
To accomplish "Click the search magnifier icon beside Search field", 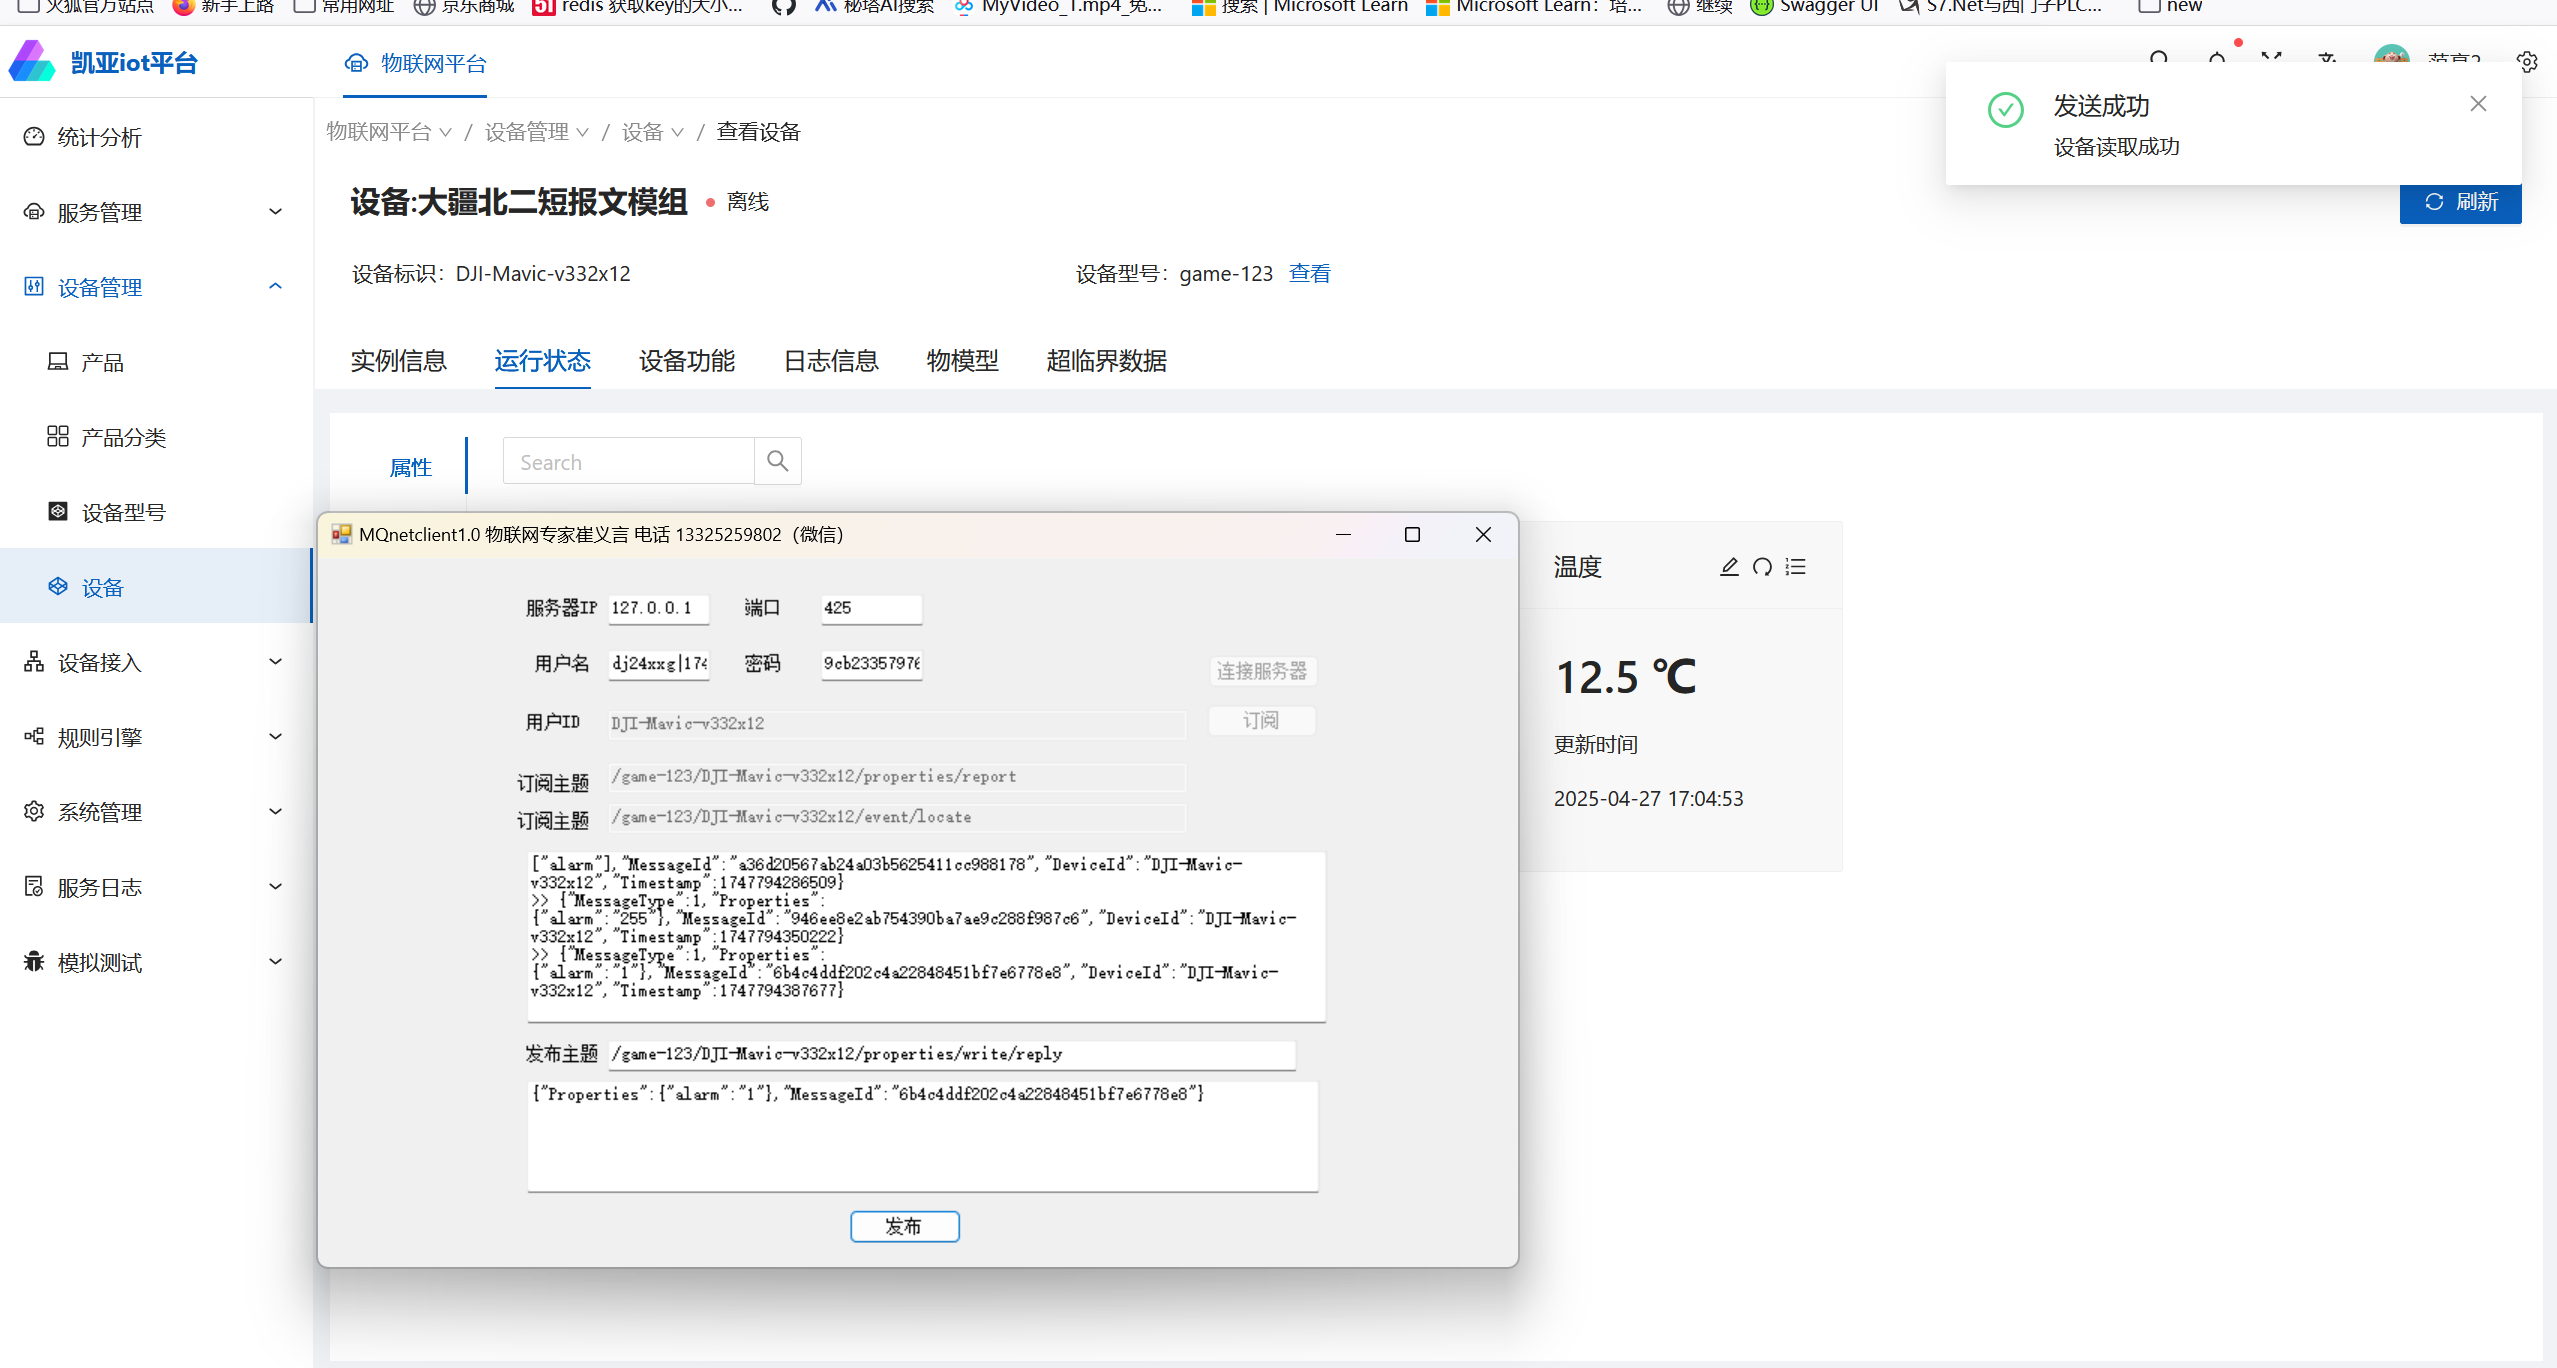I will (777, 461).
